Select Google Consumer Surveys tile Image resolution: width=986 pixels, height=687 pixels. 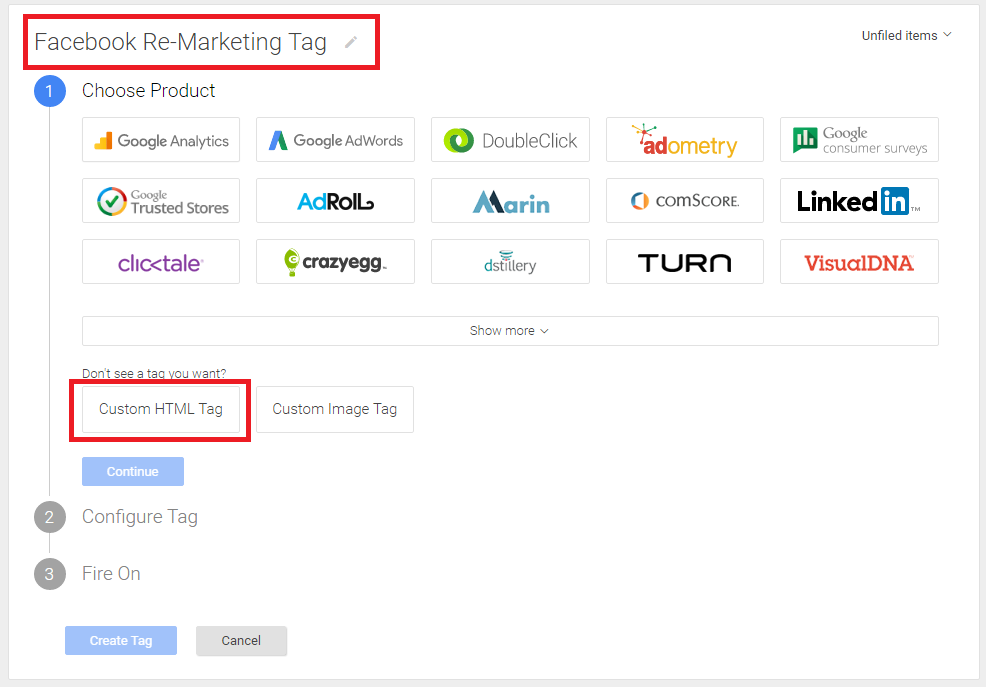click(859, 140)
